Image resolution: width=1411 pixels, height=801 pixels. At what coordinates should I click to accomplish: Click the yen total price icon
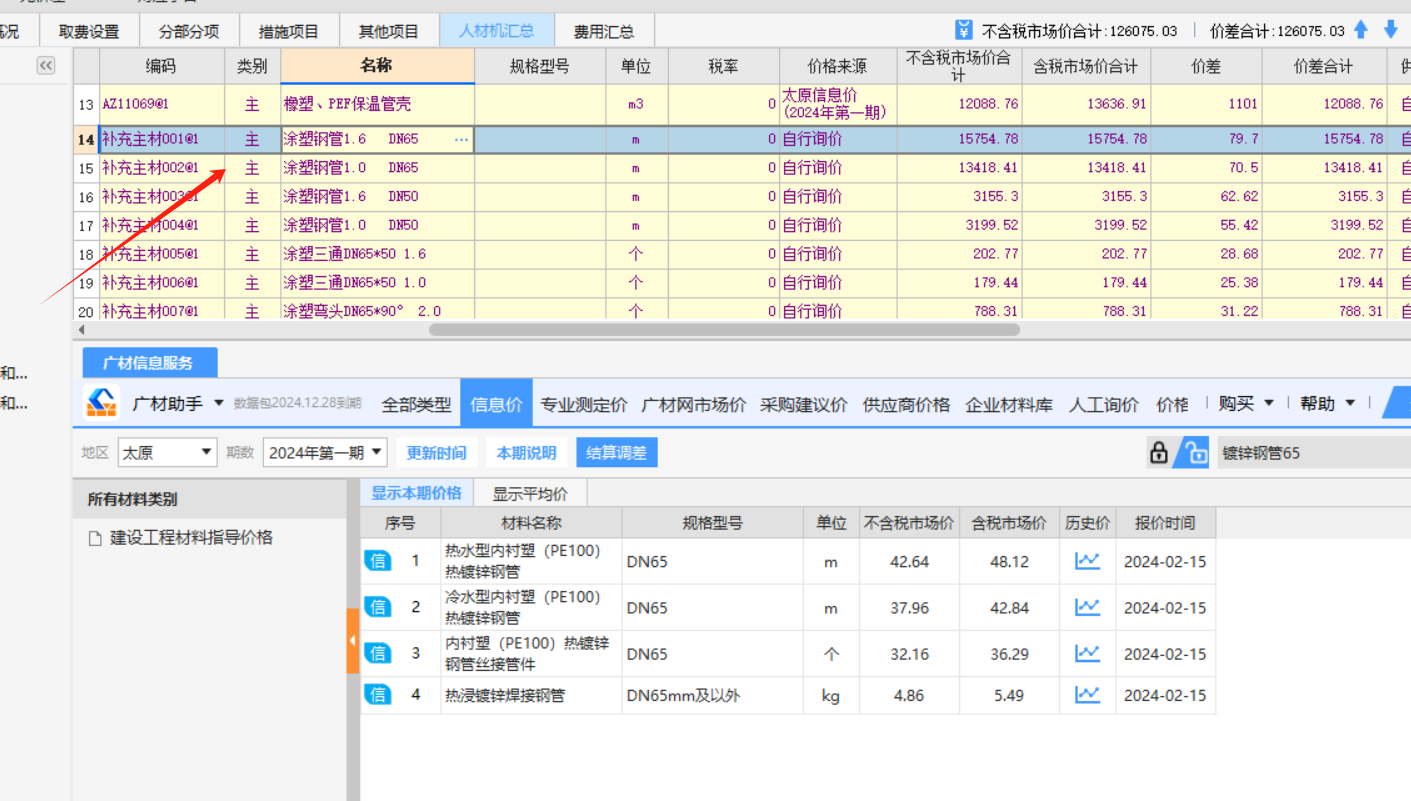(x=964, y=30)
